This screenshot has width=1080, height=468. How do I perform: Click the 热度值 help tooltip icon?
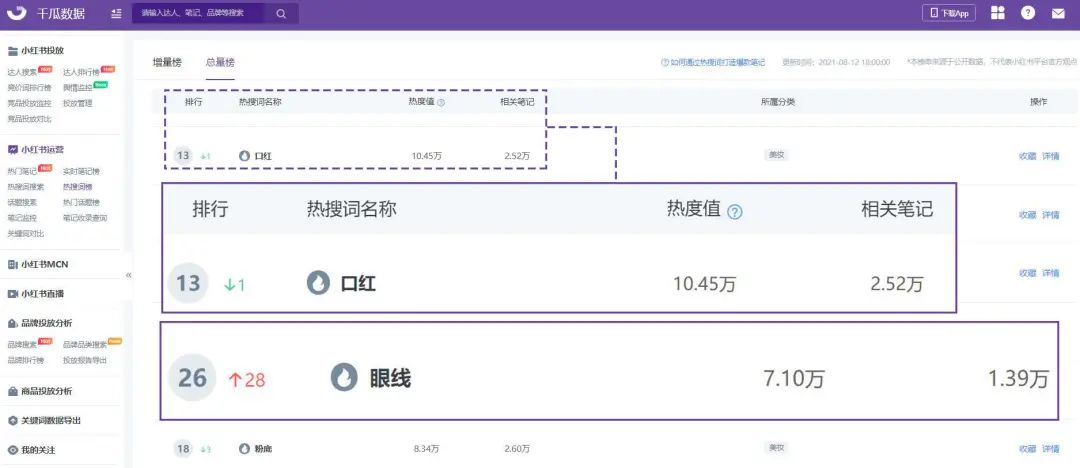point(441,102)
